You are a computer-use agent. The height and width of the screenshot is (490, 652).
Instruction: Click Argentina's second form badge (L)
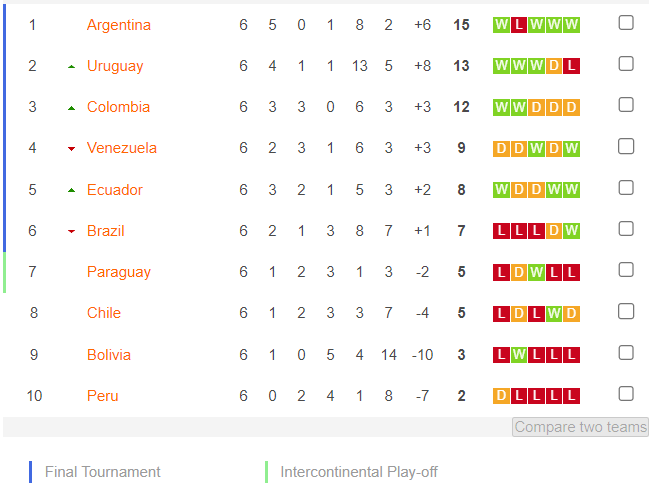point(519,25)
